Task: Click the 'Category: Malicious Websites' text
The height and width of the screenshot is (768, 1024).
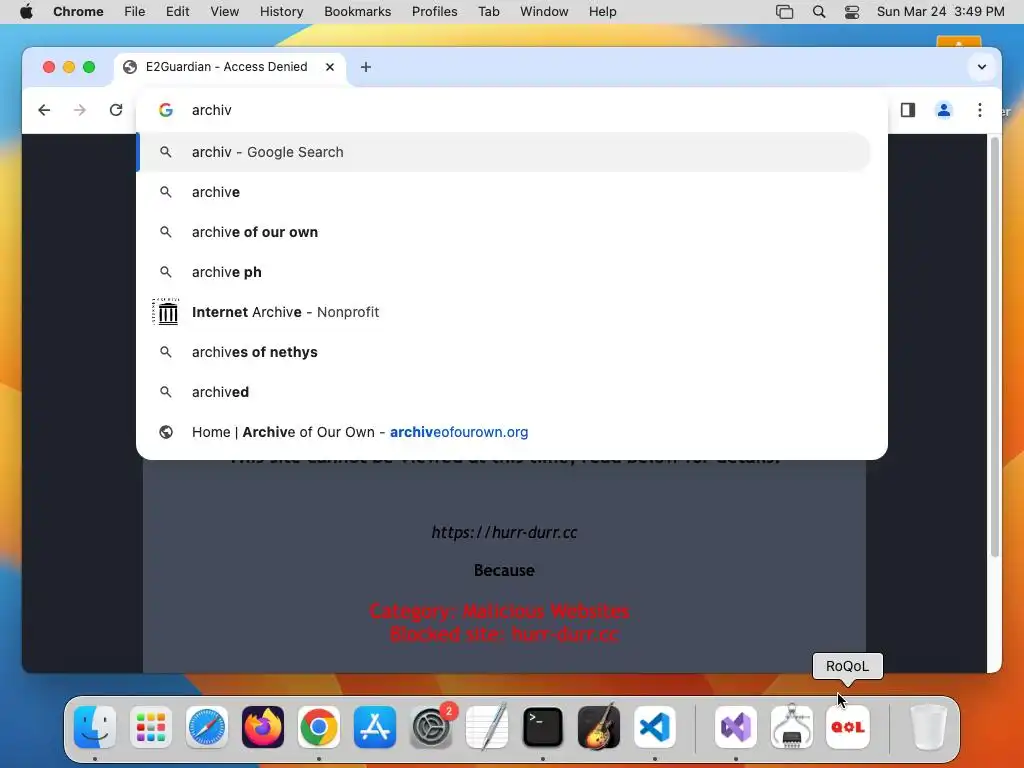Action: [499, 611]
